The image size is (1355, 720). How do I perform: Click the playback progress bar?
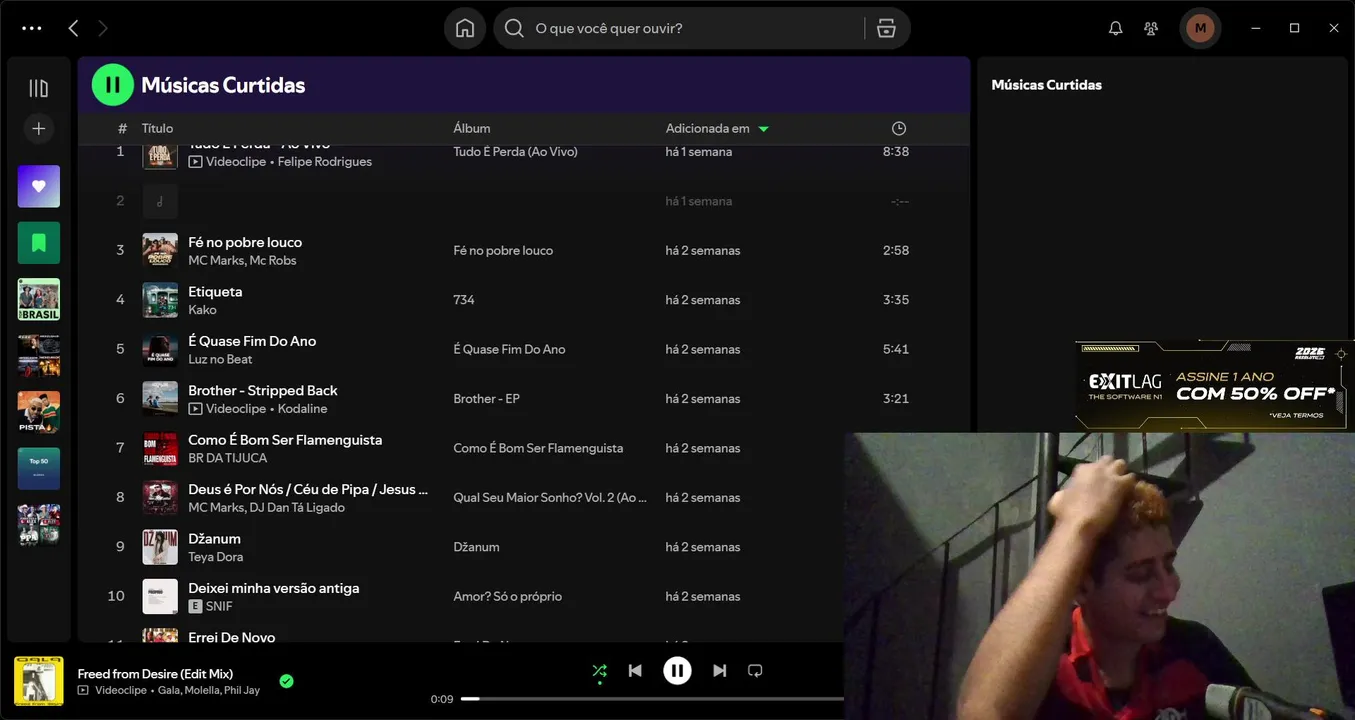pos(652,699)
